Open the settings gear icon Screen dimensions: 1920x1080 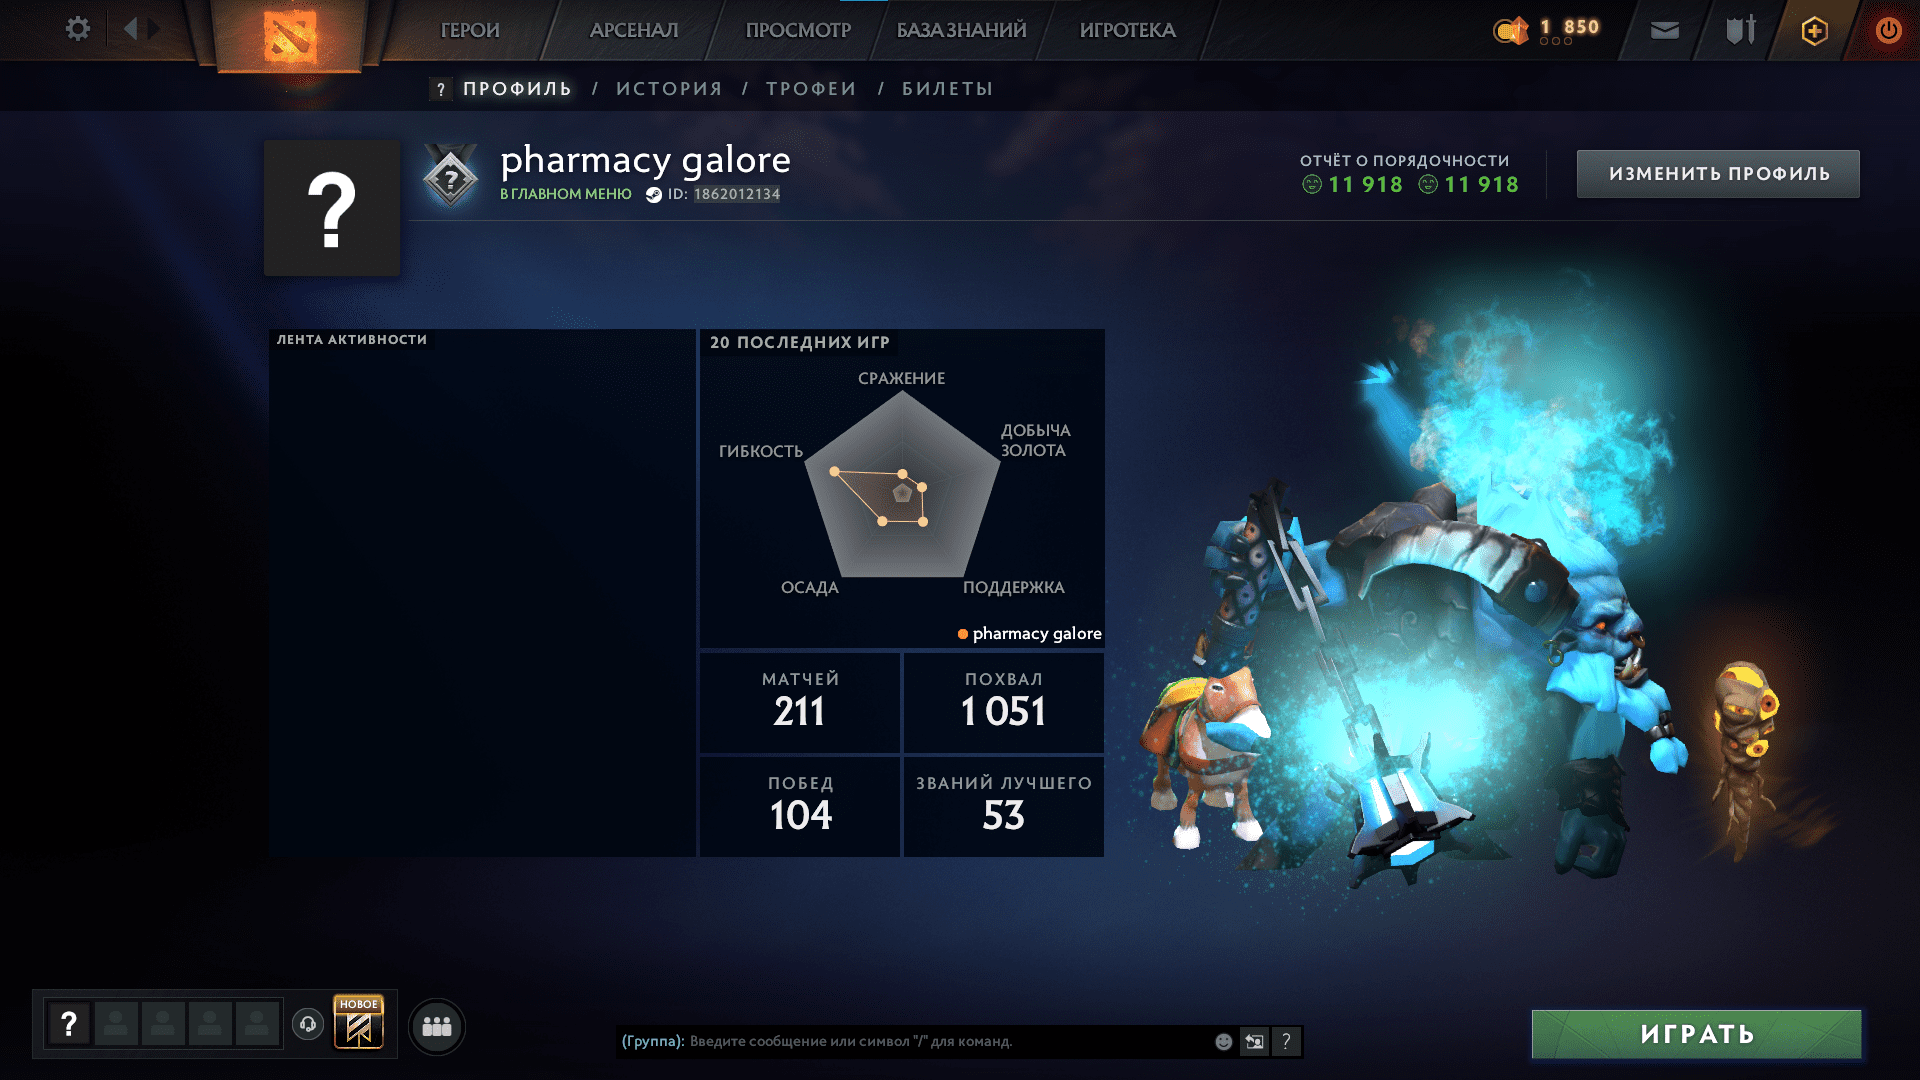point(77,29)
